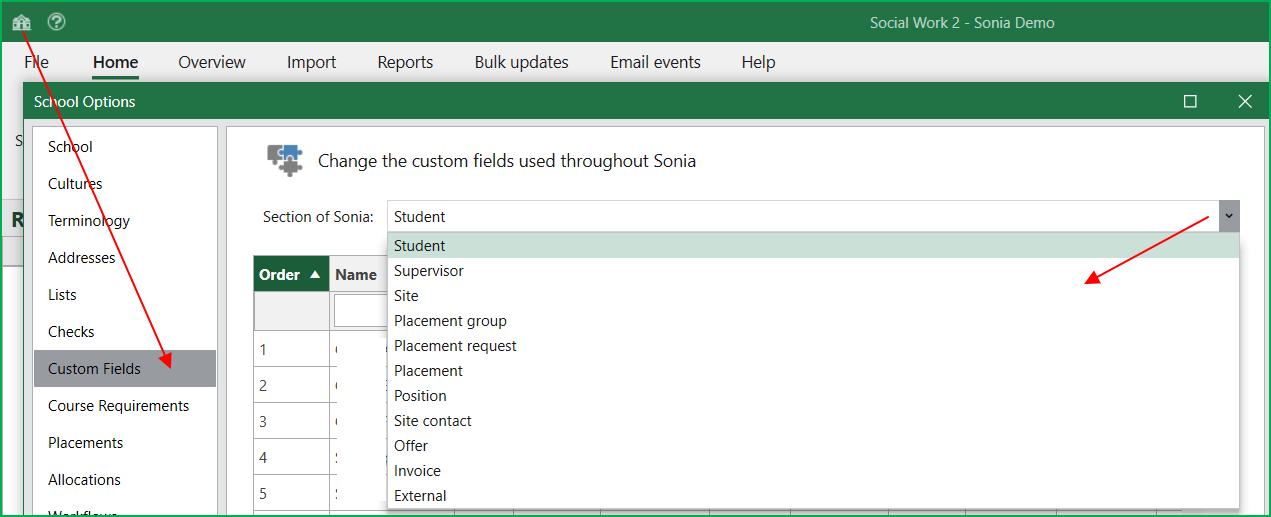Image resolution: width=1271 pixels, height=517 pixels.
Task: Choose External from the dropdown list
Action: click(813, 496)
